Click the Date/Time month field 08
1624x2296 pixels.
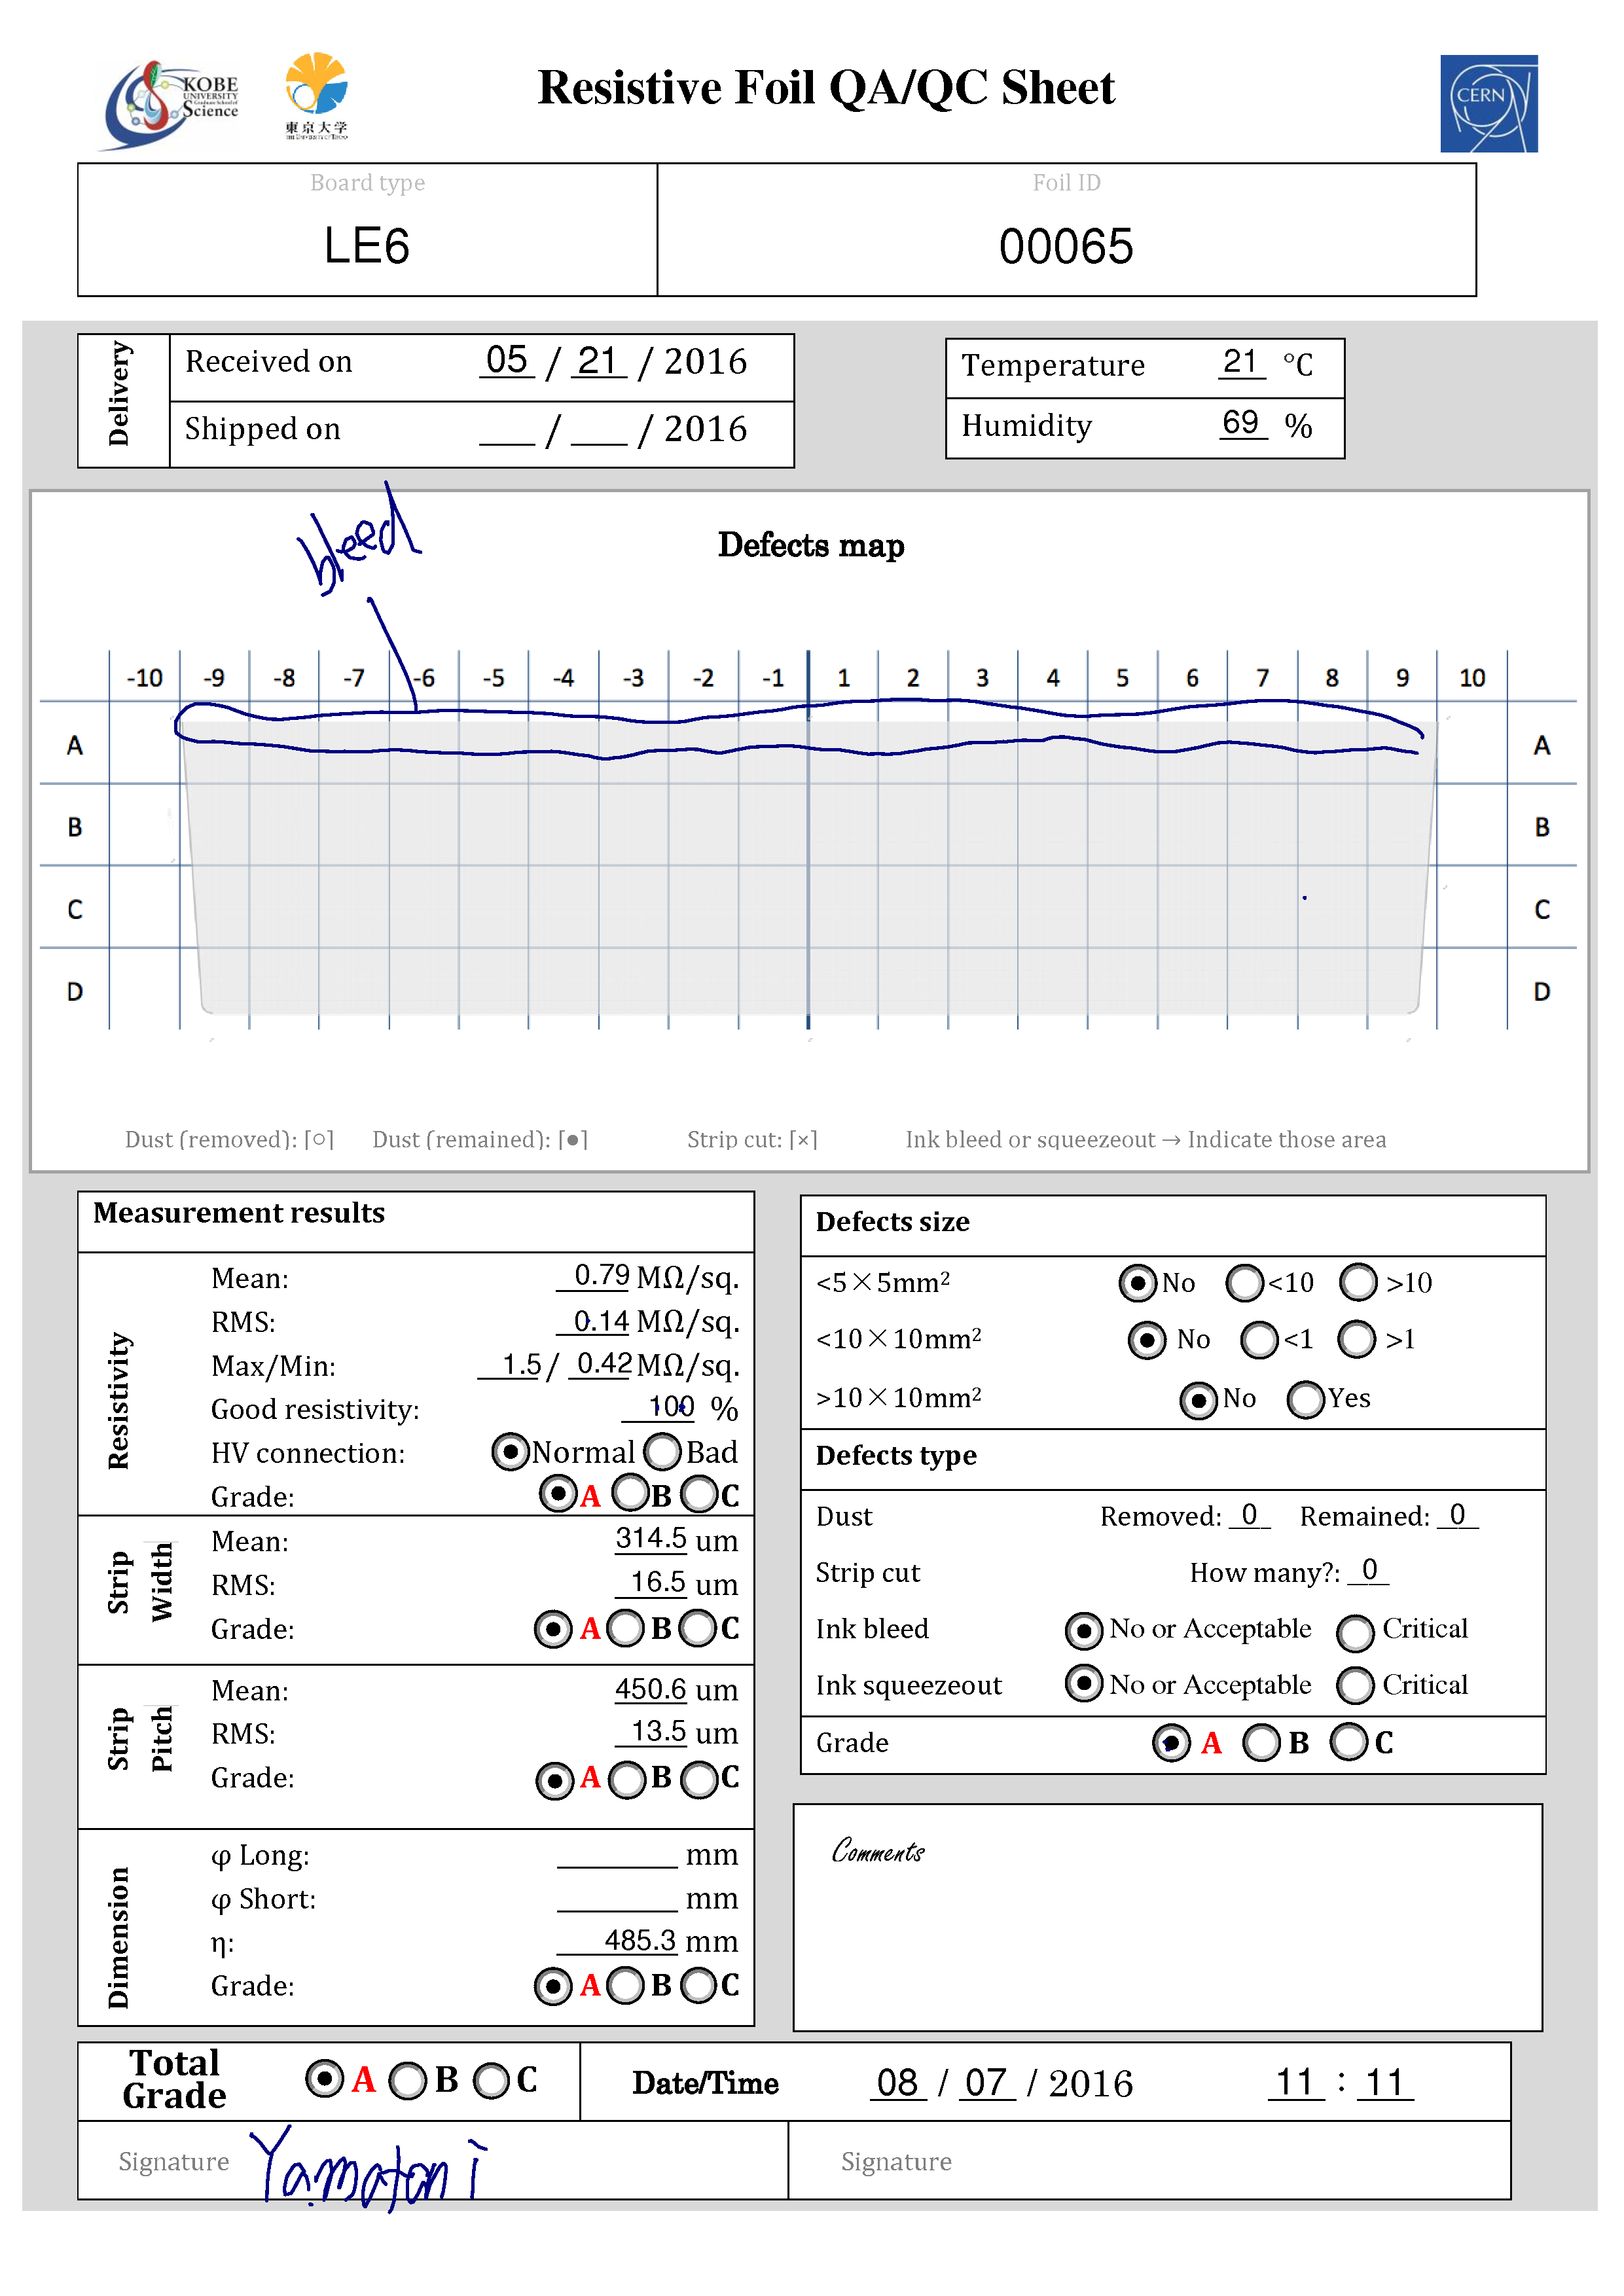coord(898,2083)
